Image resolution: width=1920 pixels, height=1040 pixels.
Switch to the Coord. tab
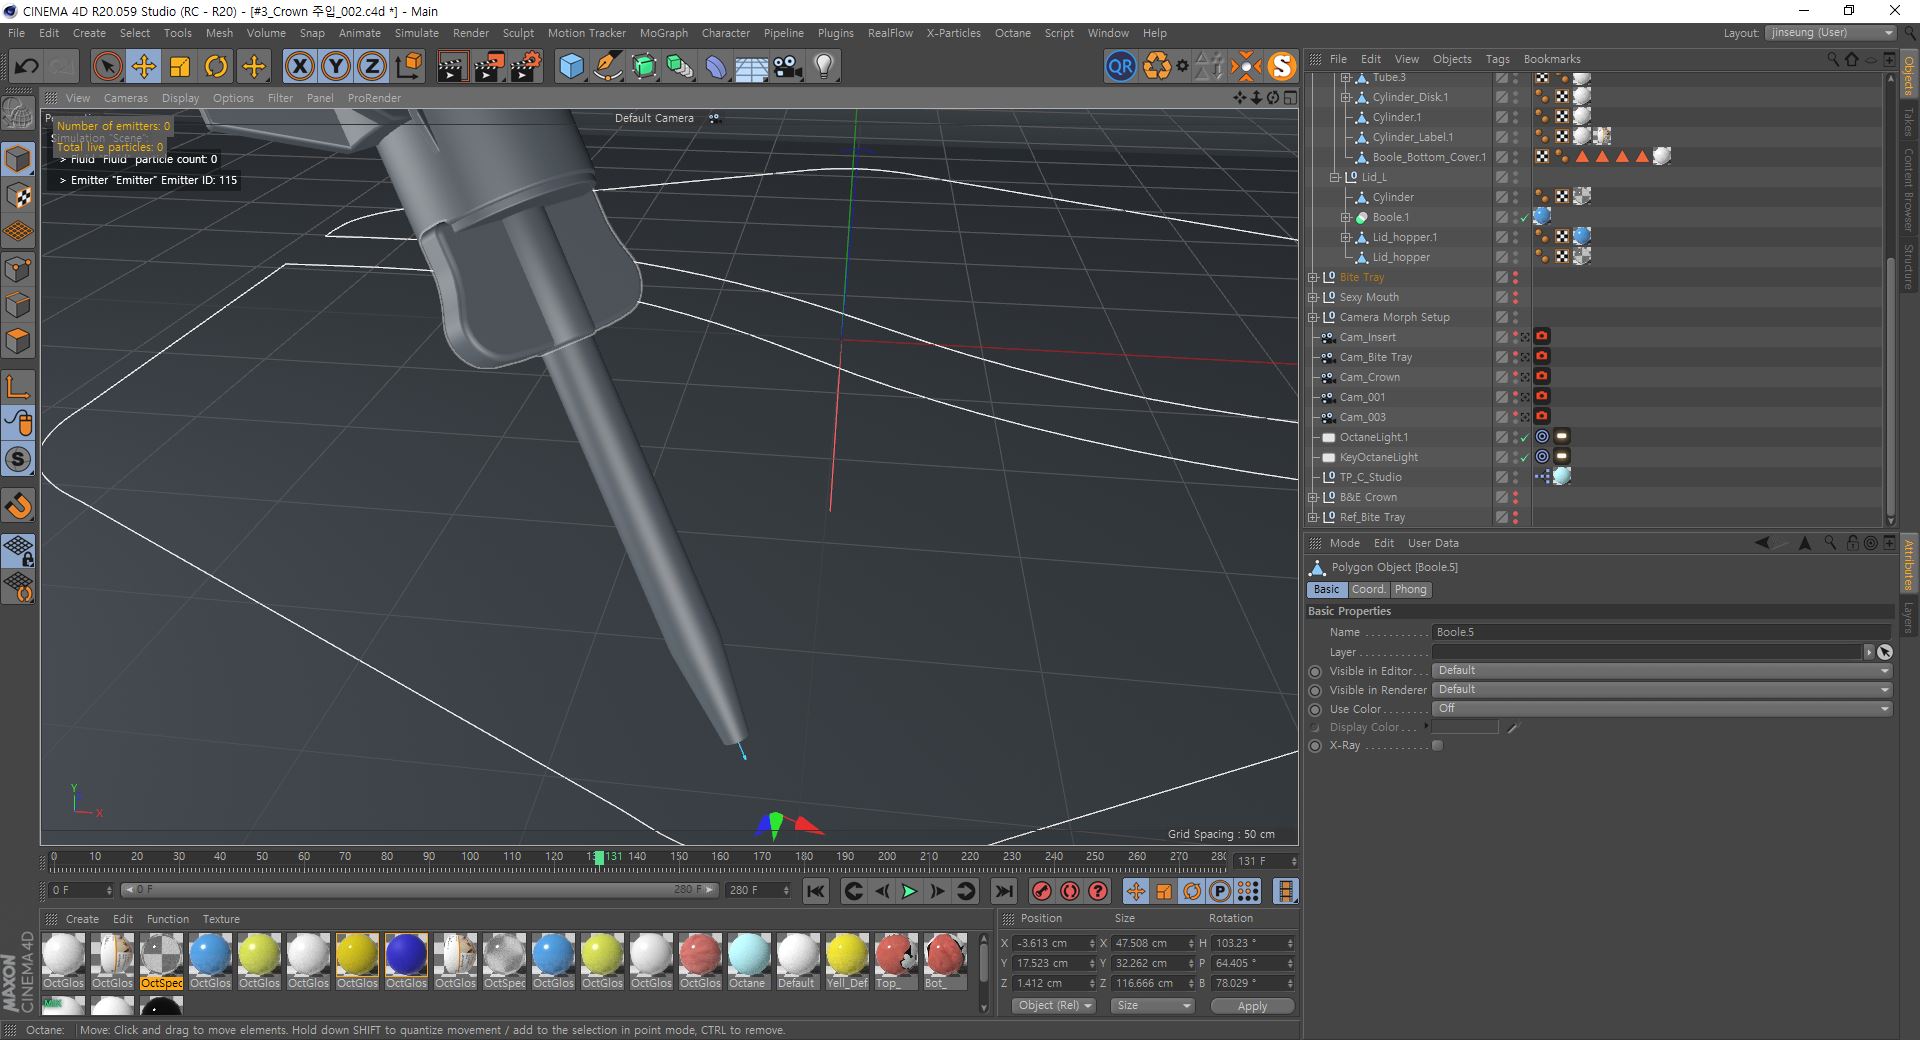[1368, 589]
